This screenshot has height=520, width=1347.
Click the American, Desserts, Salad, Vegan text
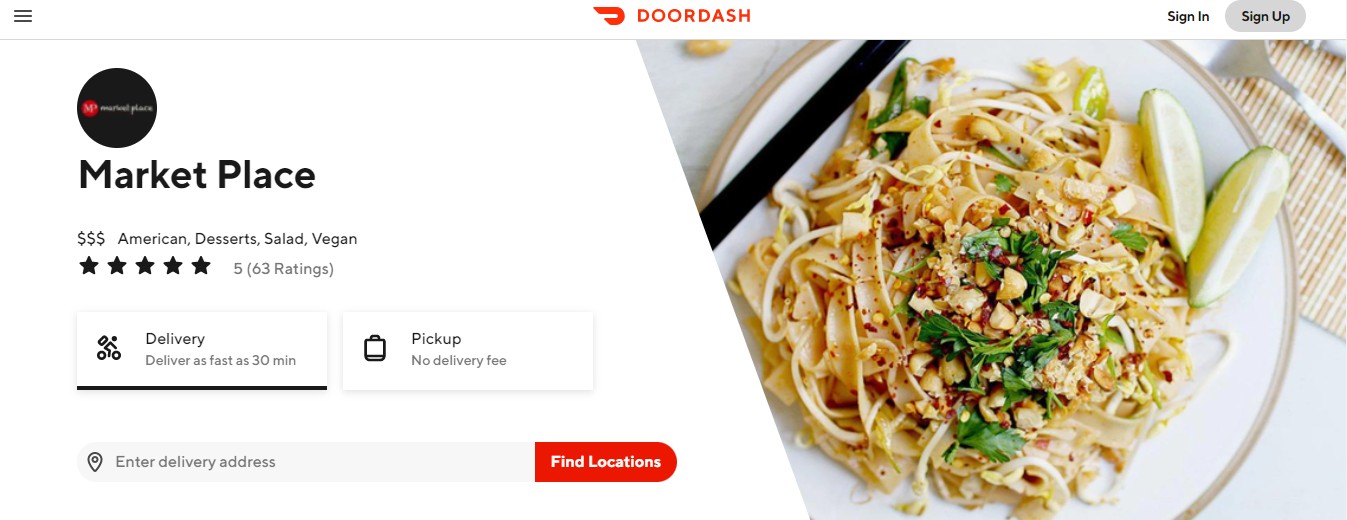point(237,239)
